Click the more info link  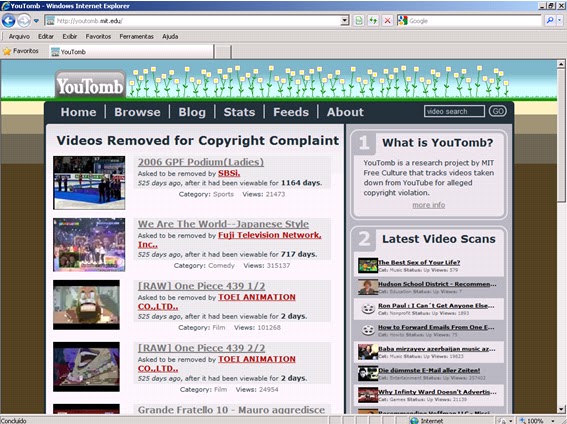pyautogui.click(x=429, y=205)
